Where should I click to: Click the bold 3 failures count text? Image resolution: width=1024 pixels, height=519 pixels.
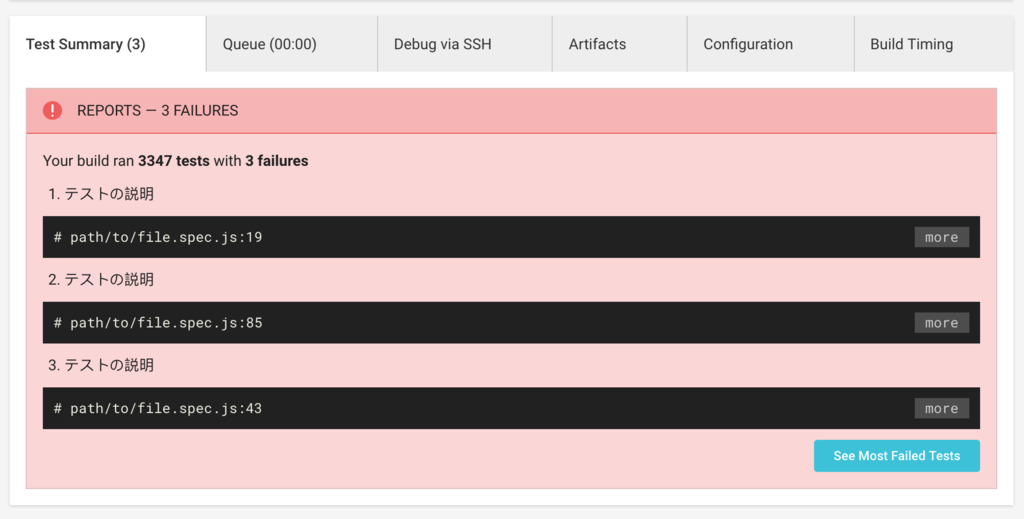click(277, 161)
